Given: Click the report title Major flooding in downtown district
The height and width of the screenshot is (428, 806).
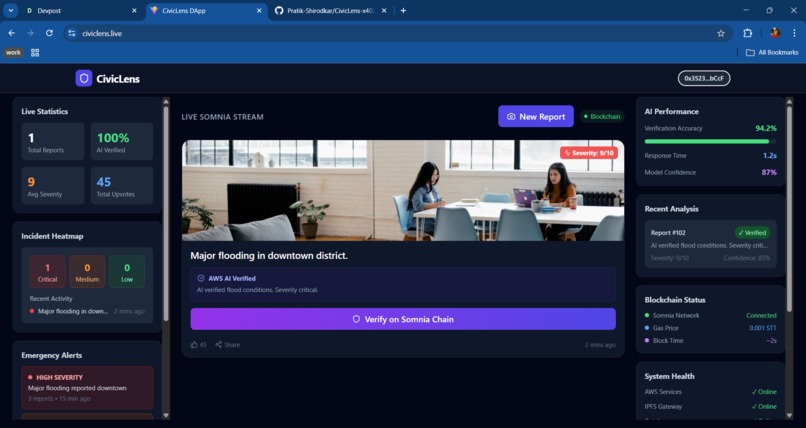Looking at the screenshot, I should tap(269, 255).
